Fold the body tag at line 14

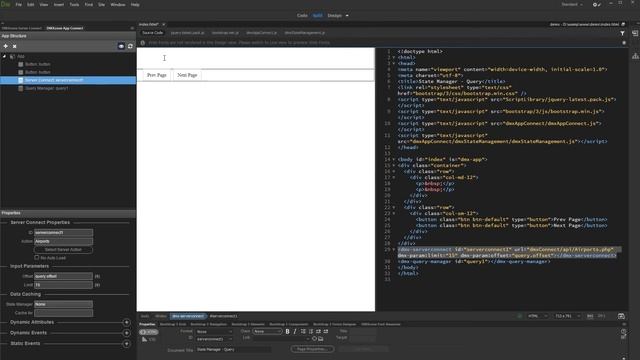393,160
